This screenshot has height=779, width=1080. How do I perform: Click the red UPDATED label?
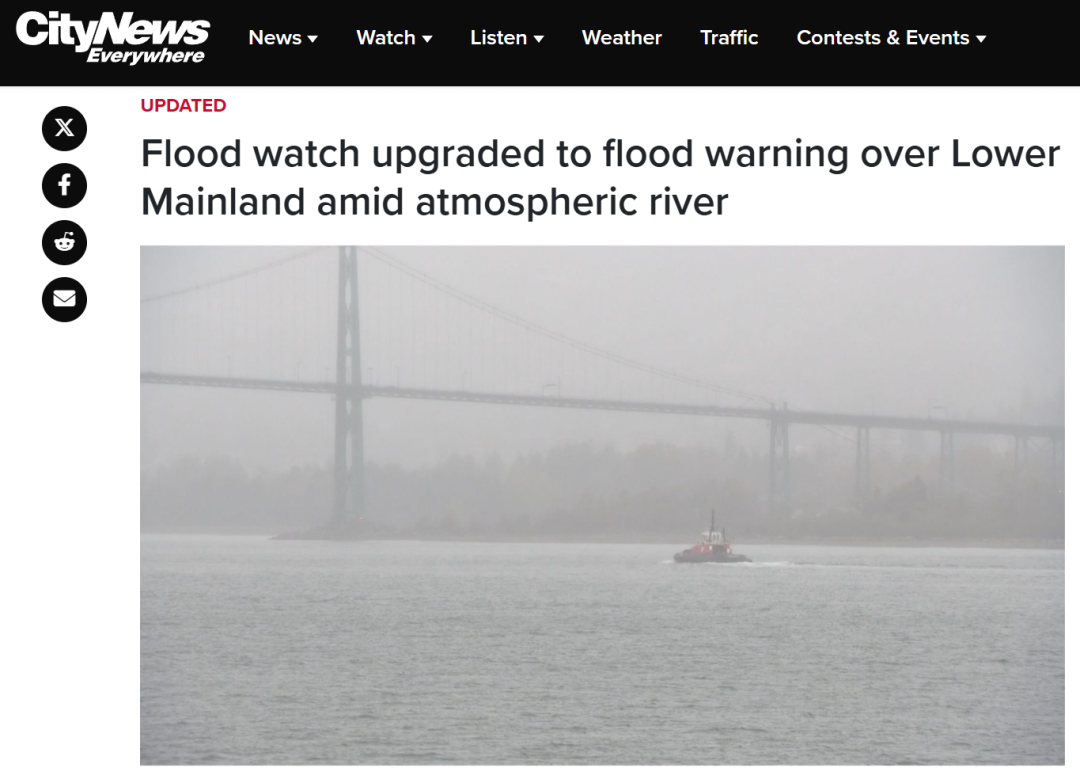(183, 105)
